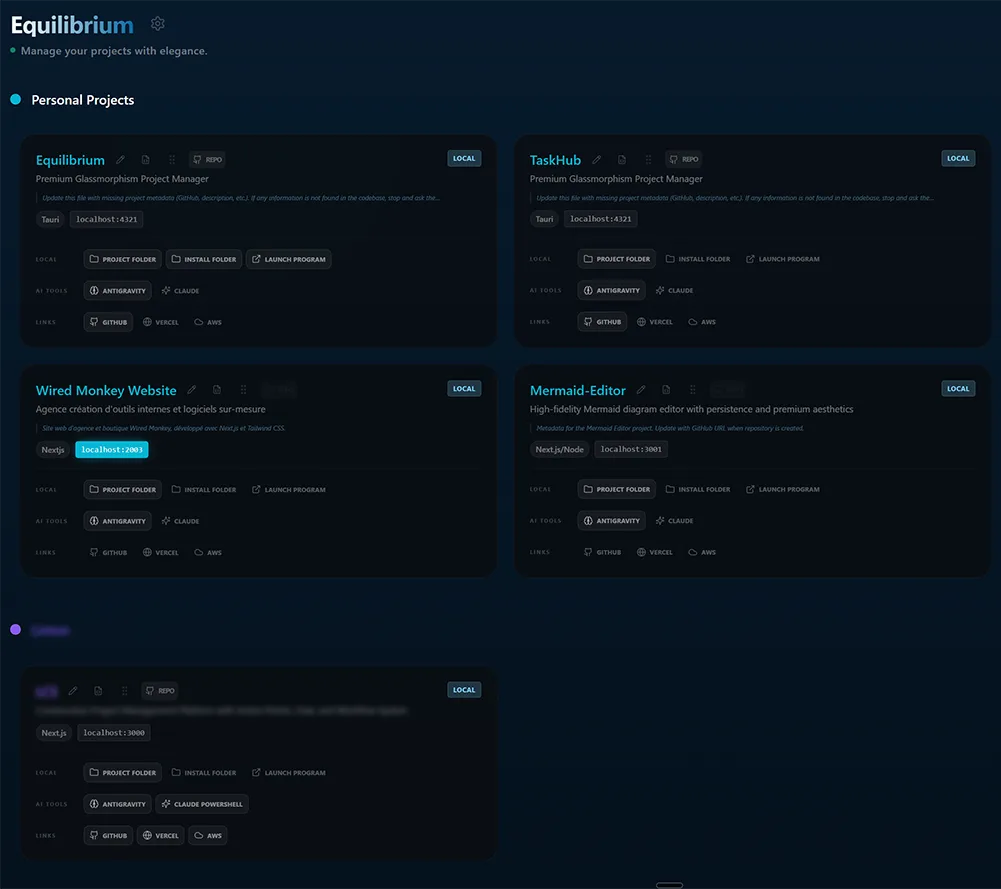Screen dimensions: 1001x889
Task: Click the cyan dot beside Personal Projects
Action: [15, 100]
